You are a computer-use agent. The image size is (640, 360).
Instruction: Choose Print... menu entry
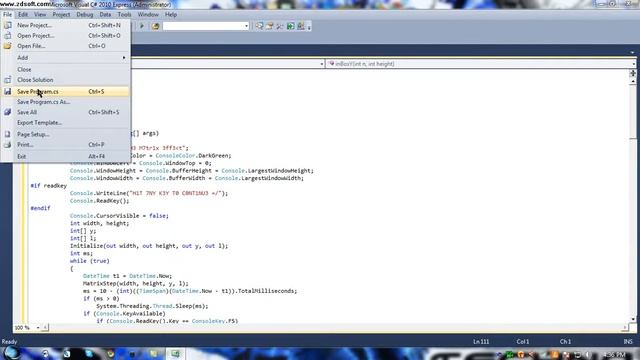click(65, 144)
